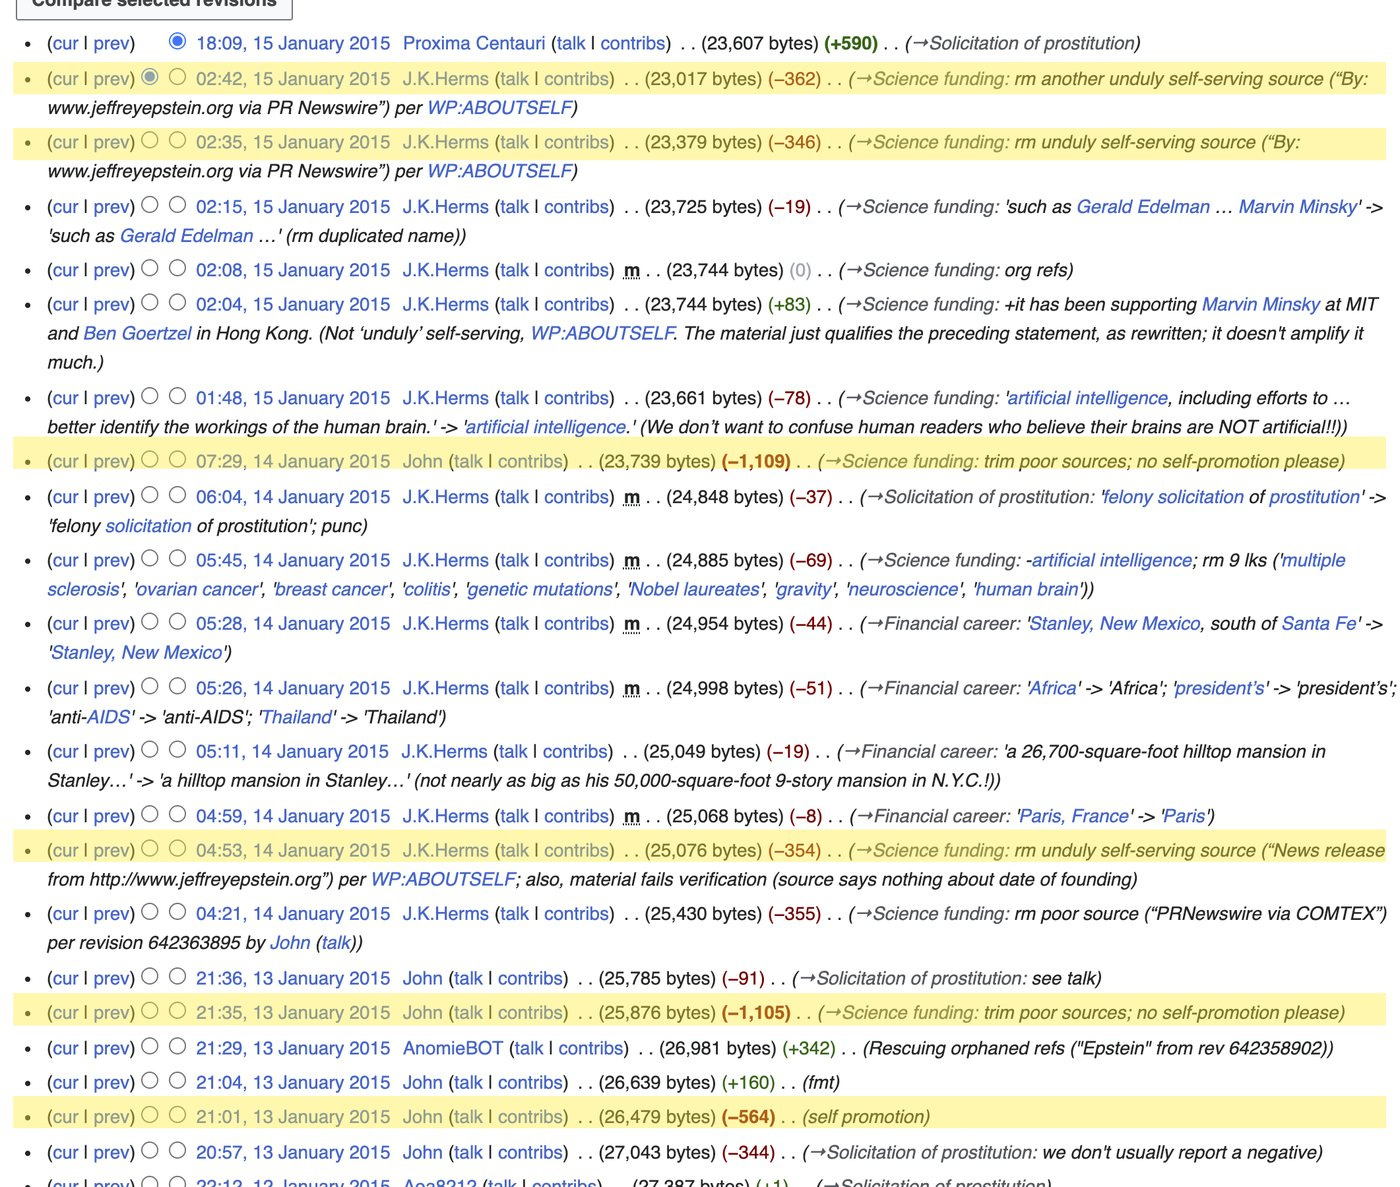Open the 21:04, 13 January 2015 revision

point(293,1082)
